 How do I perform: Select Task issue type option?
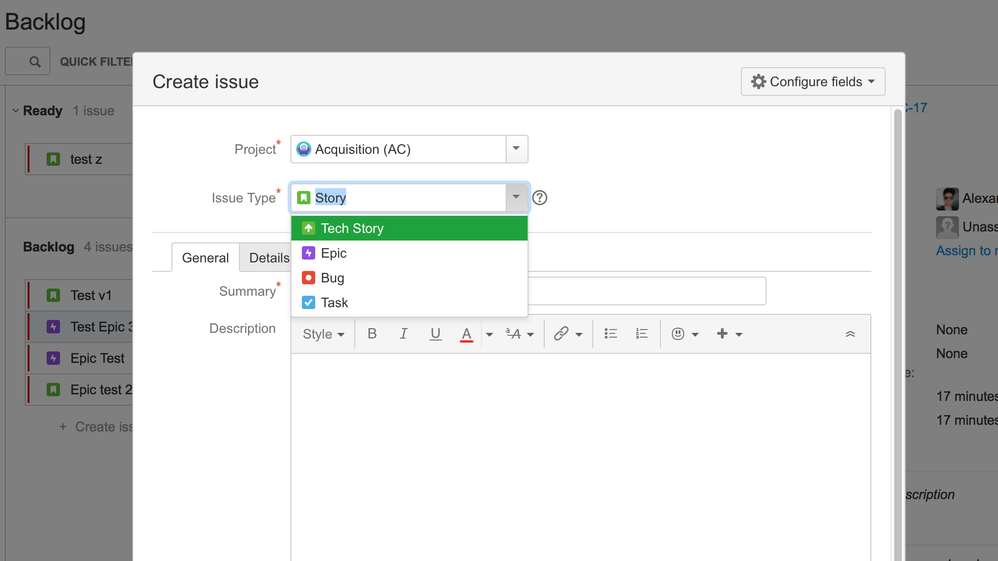point(409,302)
